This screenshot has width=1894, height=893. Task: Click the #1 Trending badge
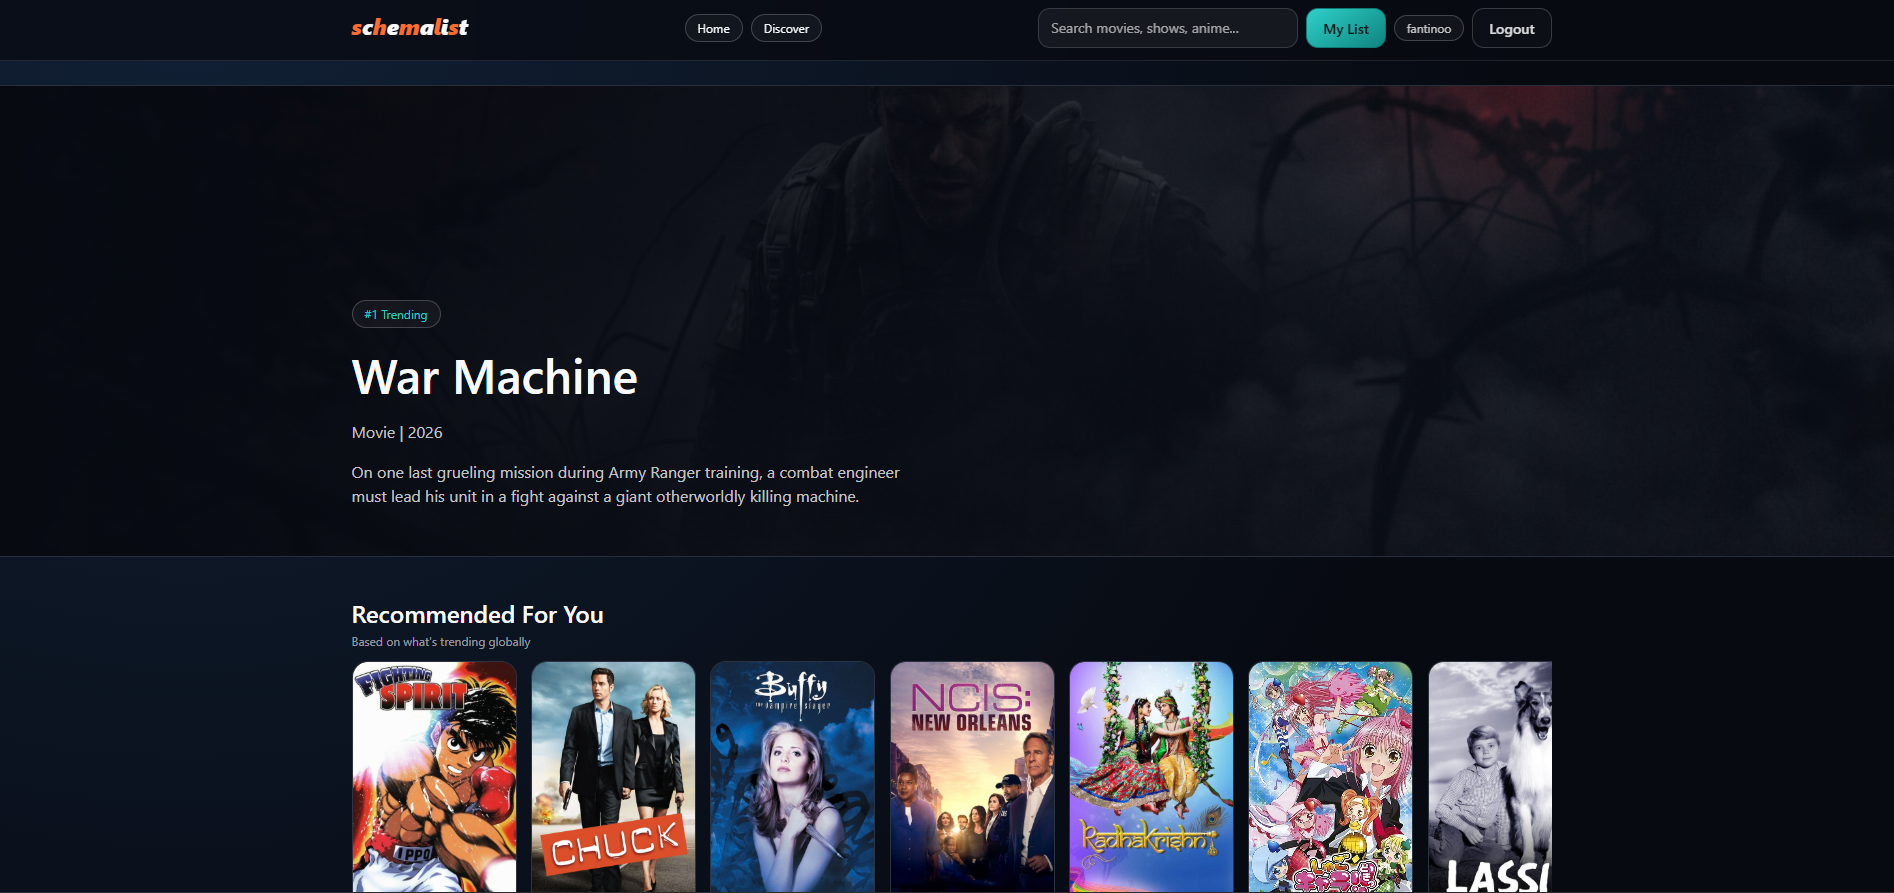(396, 314)
